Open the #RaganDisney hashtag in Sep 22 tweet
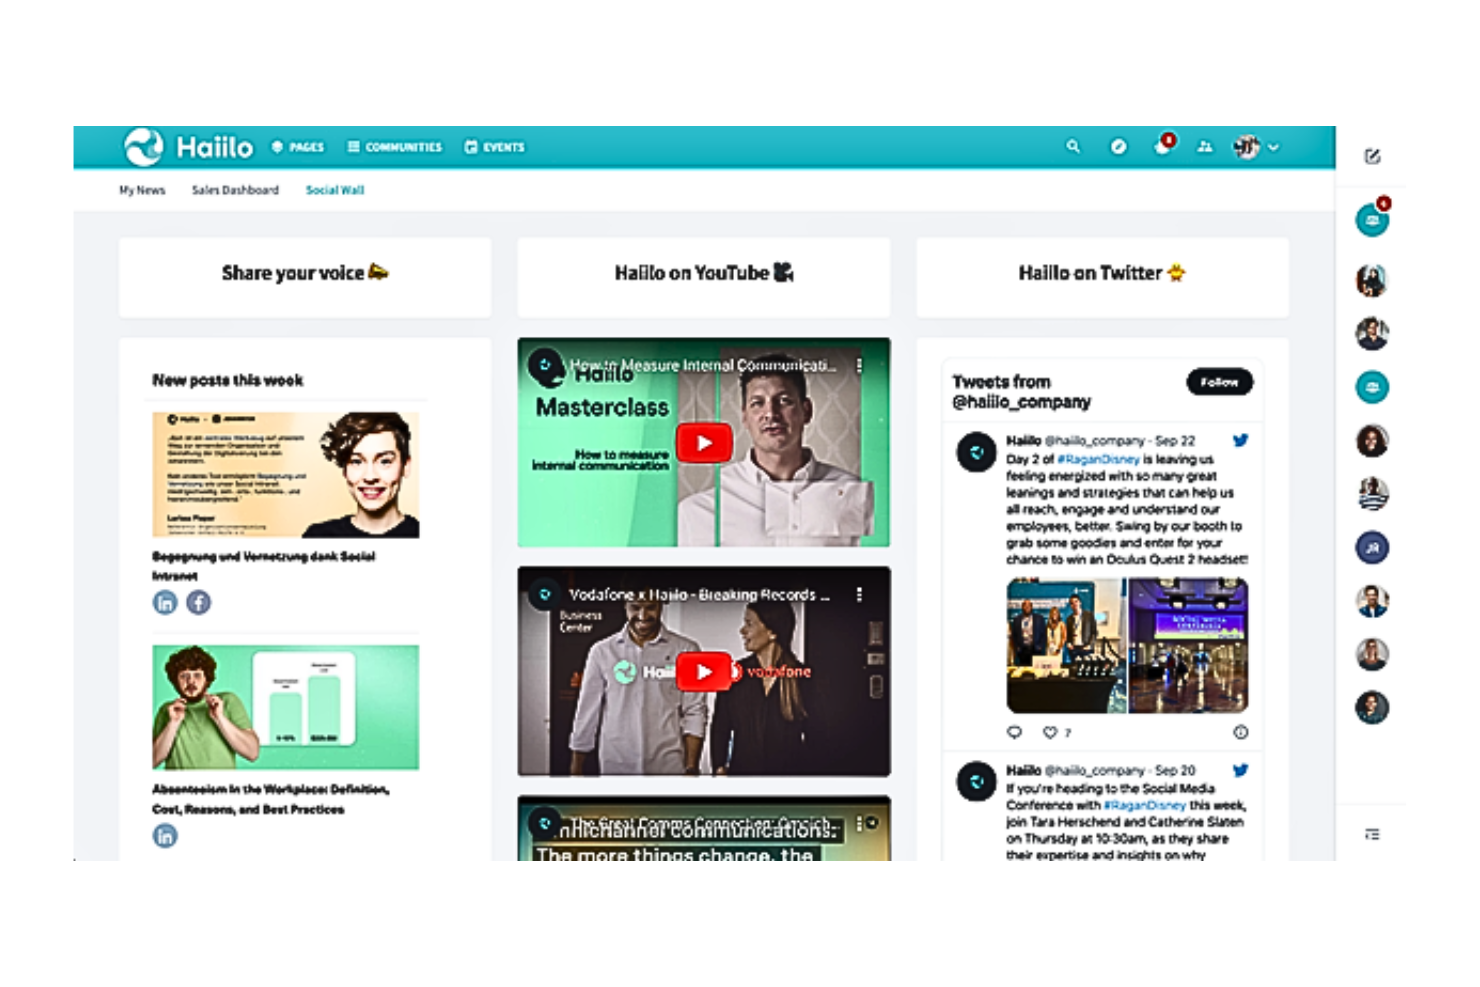This screenshot has width=1480, height=987. (1098, 459)
